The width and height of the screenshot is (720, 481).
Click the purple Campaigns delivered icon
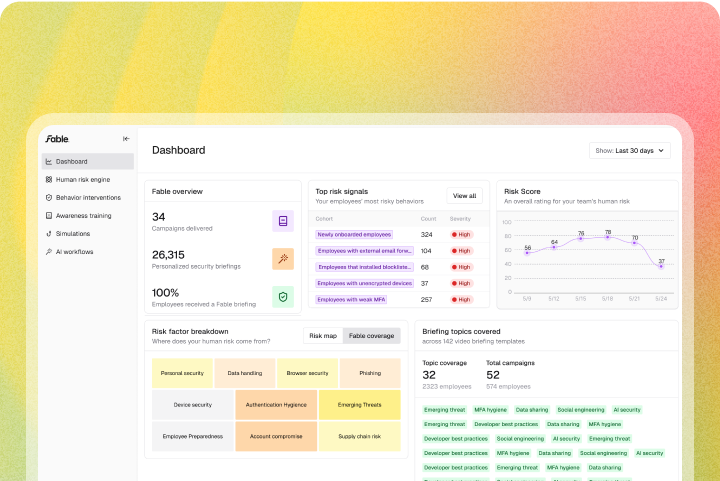[x=283, y=221]
